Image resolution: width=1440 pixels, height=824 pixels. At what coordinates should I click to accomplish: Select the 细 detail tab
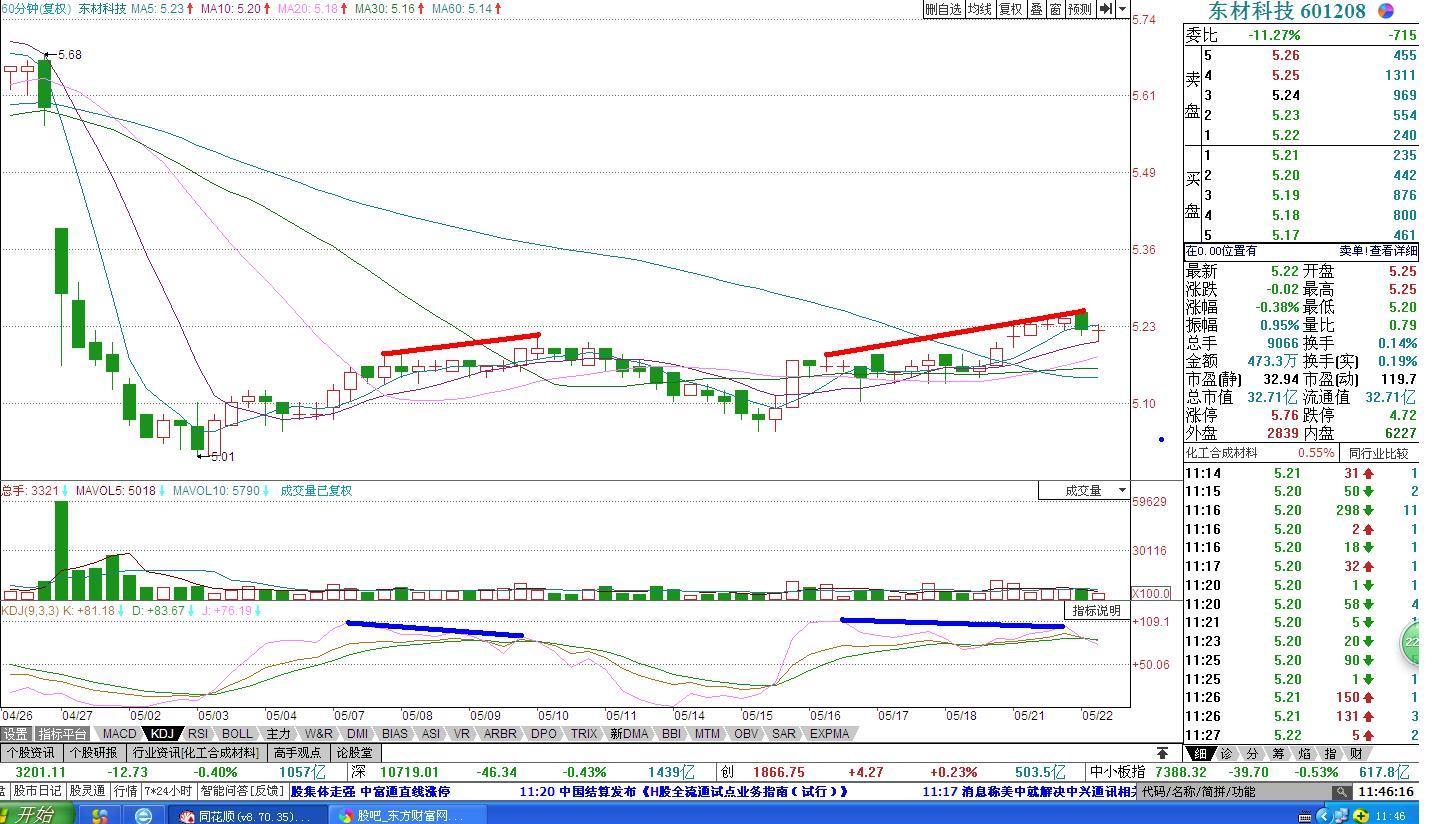tap(1200, 753)
